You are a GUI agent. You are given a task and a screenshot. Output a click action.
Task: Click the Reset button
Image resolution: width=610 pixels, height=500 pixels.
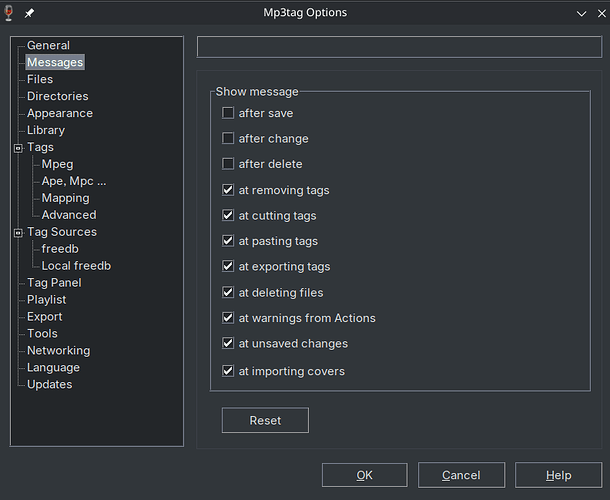(x=265, y=420)
